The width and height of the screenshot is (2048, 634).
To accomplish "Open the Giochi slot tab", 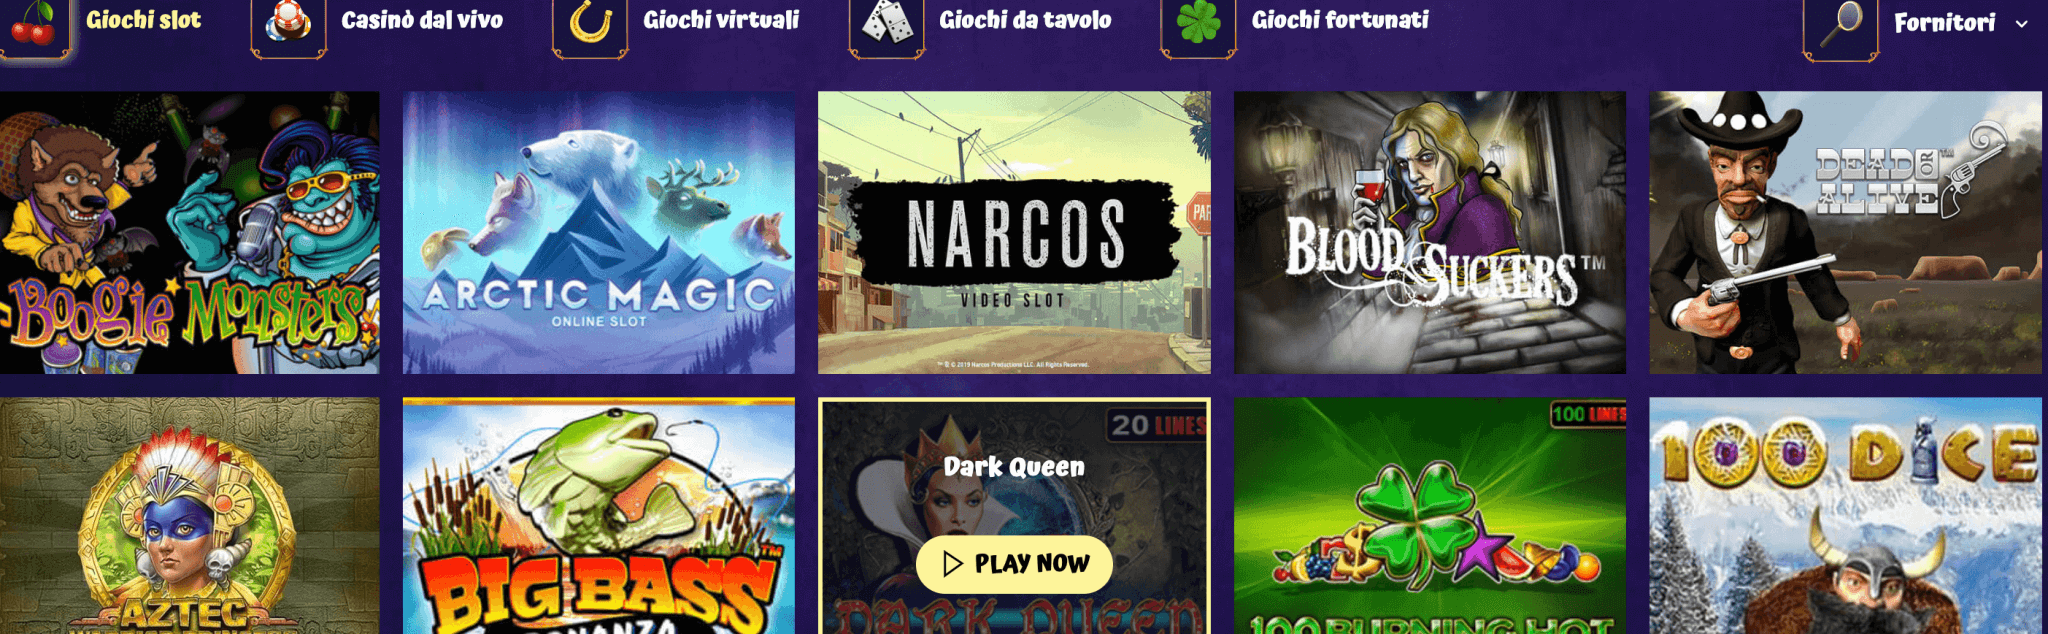I will (143, 20).
